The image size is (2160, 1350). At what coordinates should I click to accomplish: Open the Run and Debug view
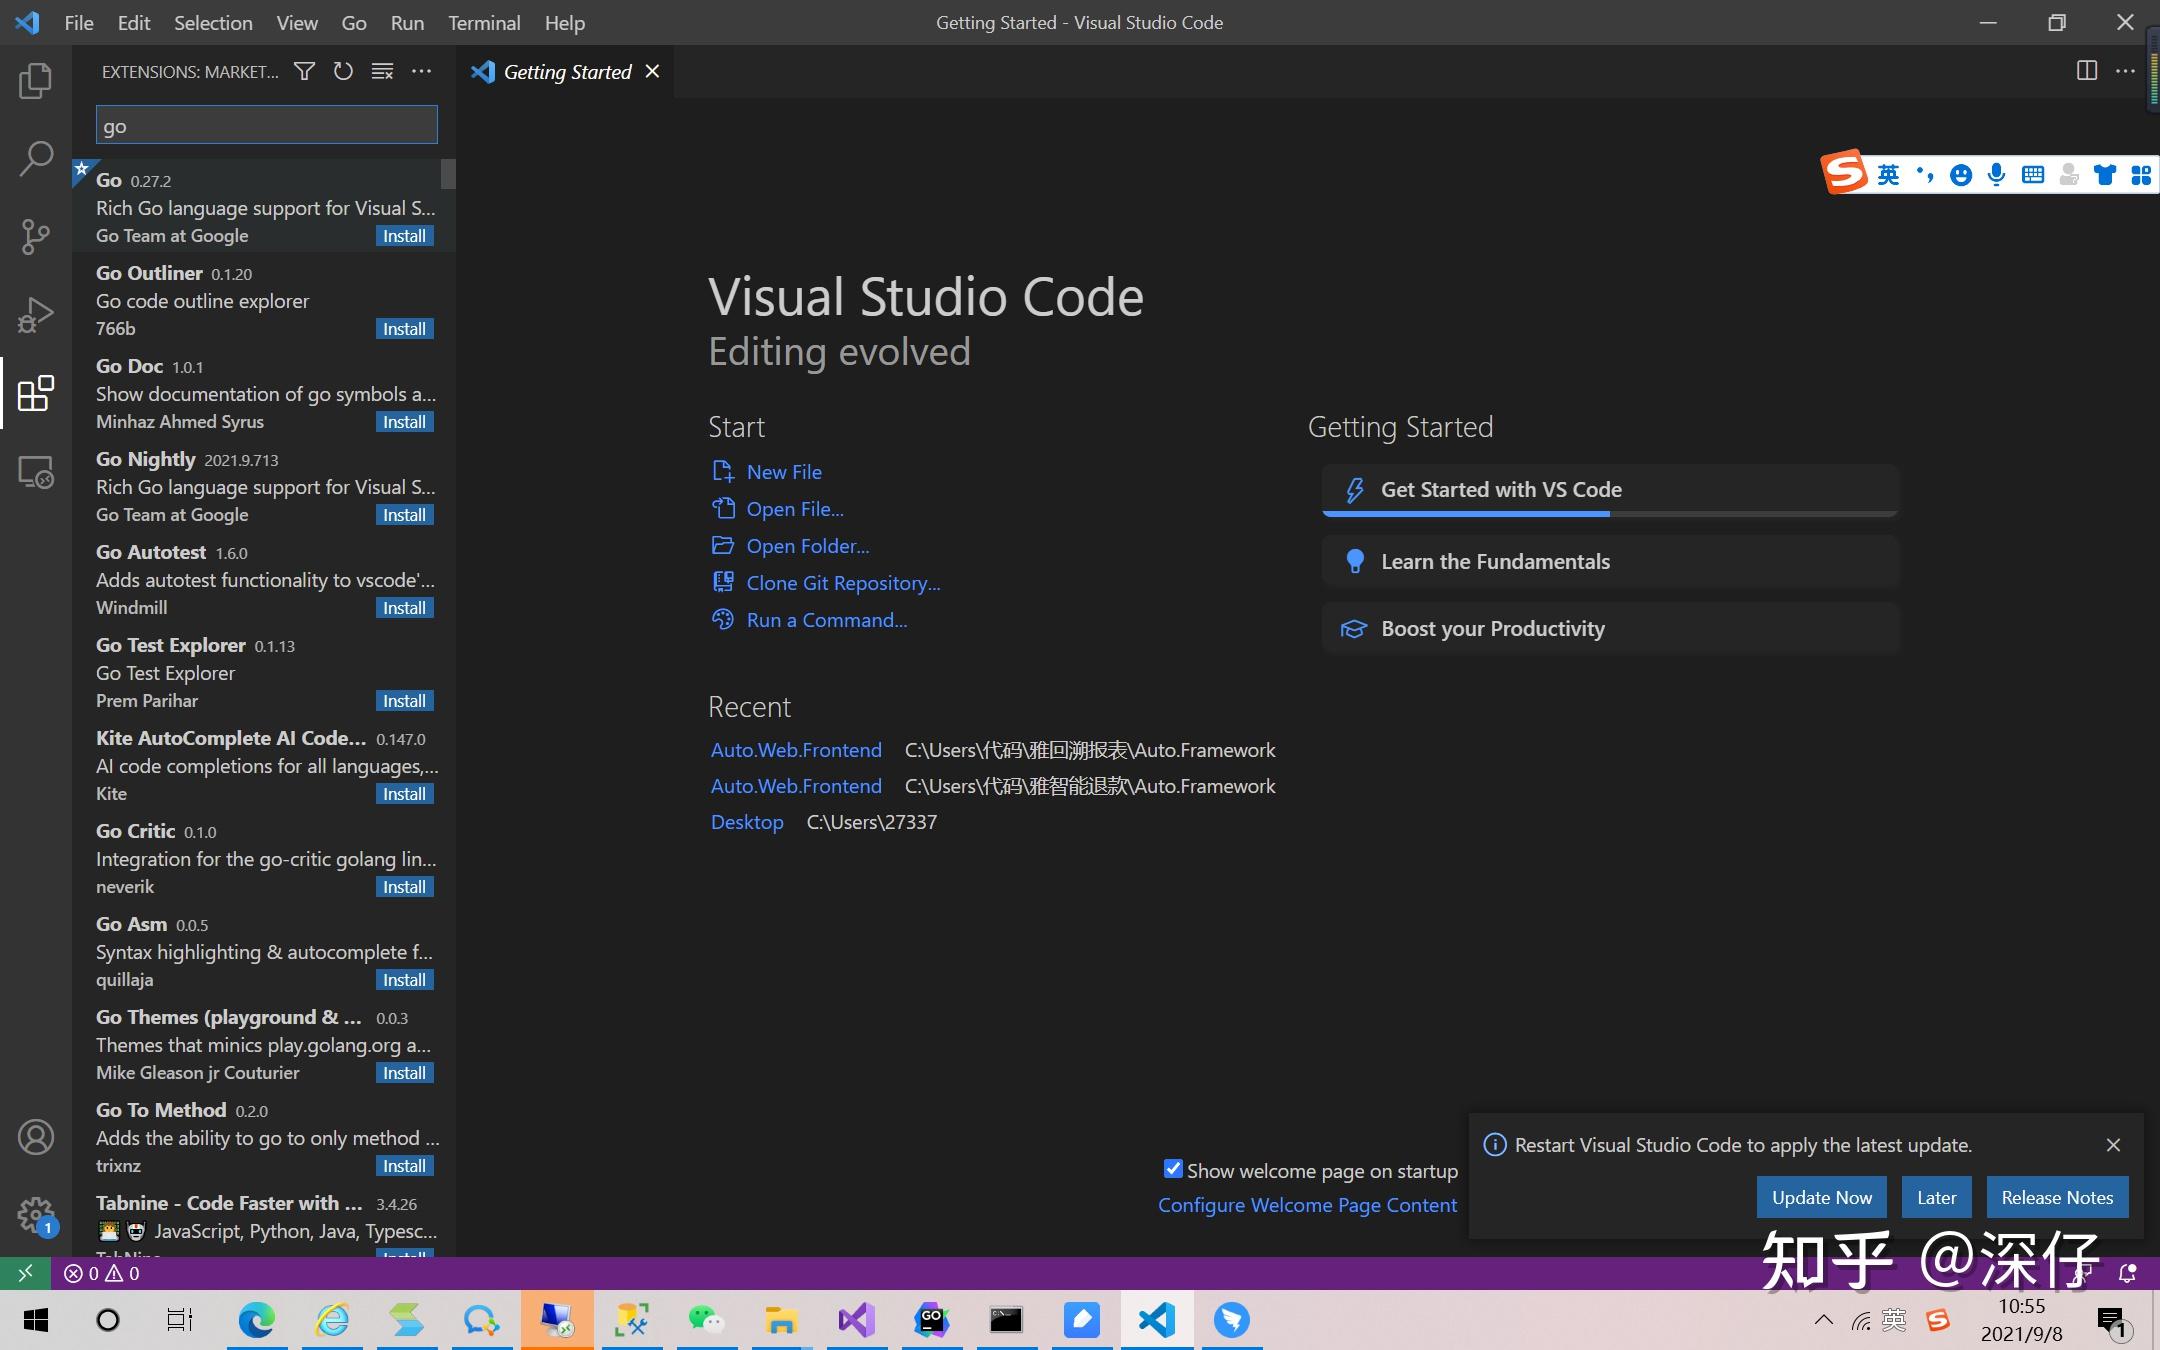(36, 313)
